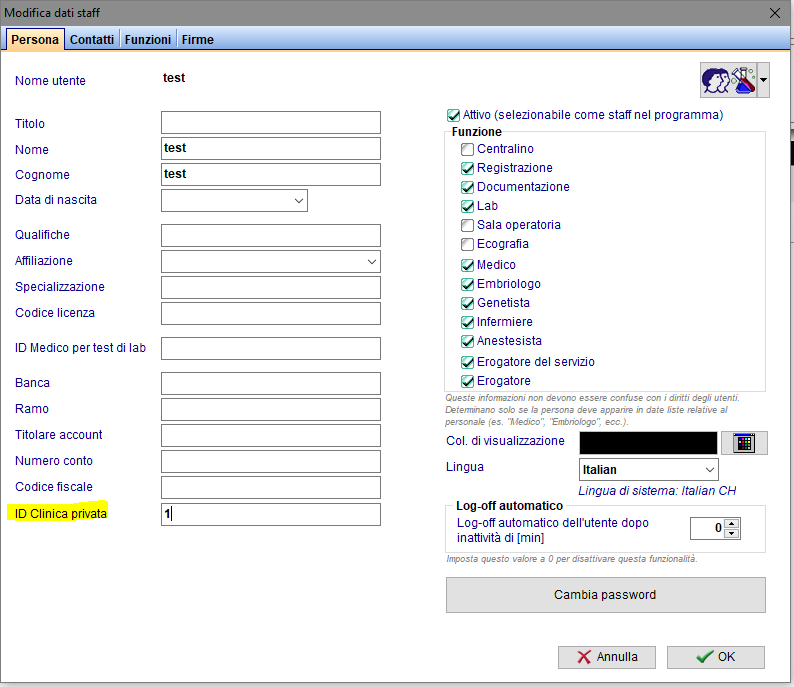Select the Persona tab
Image resolution: width=794 pixels, height=687 pixels.
point(35,39)
